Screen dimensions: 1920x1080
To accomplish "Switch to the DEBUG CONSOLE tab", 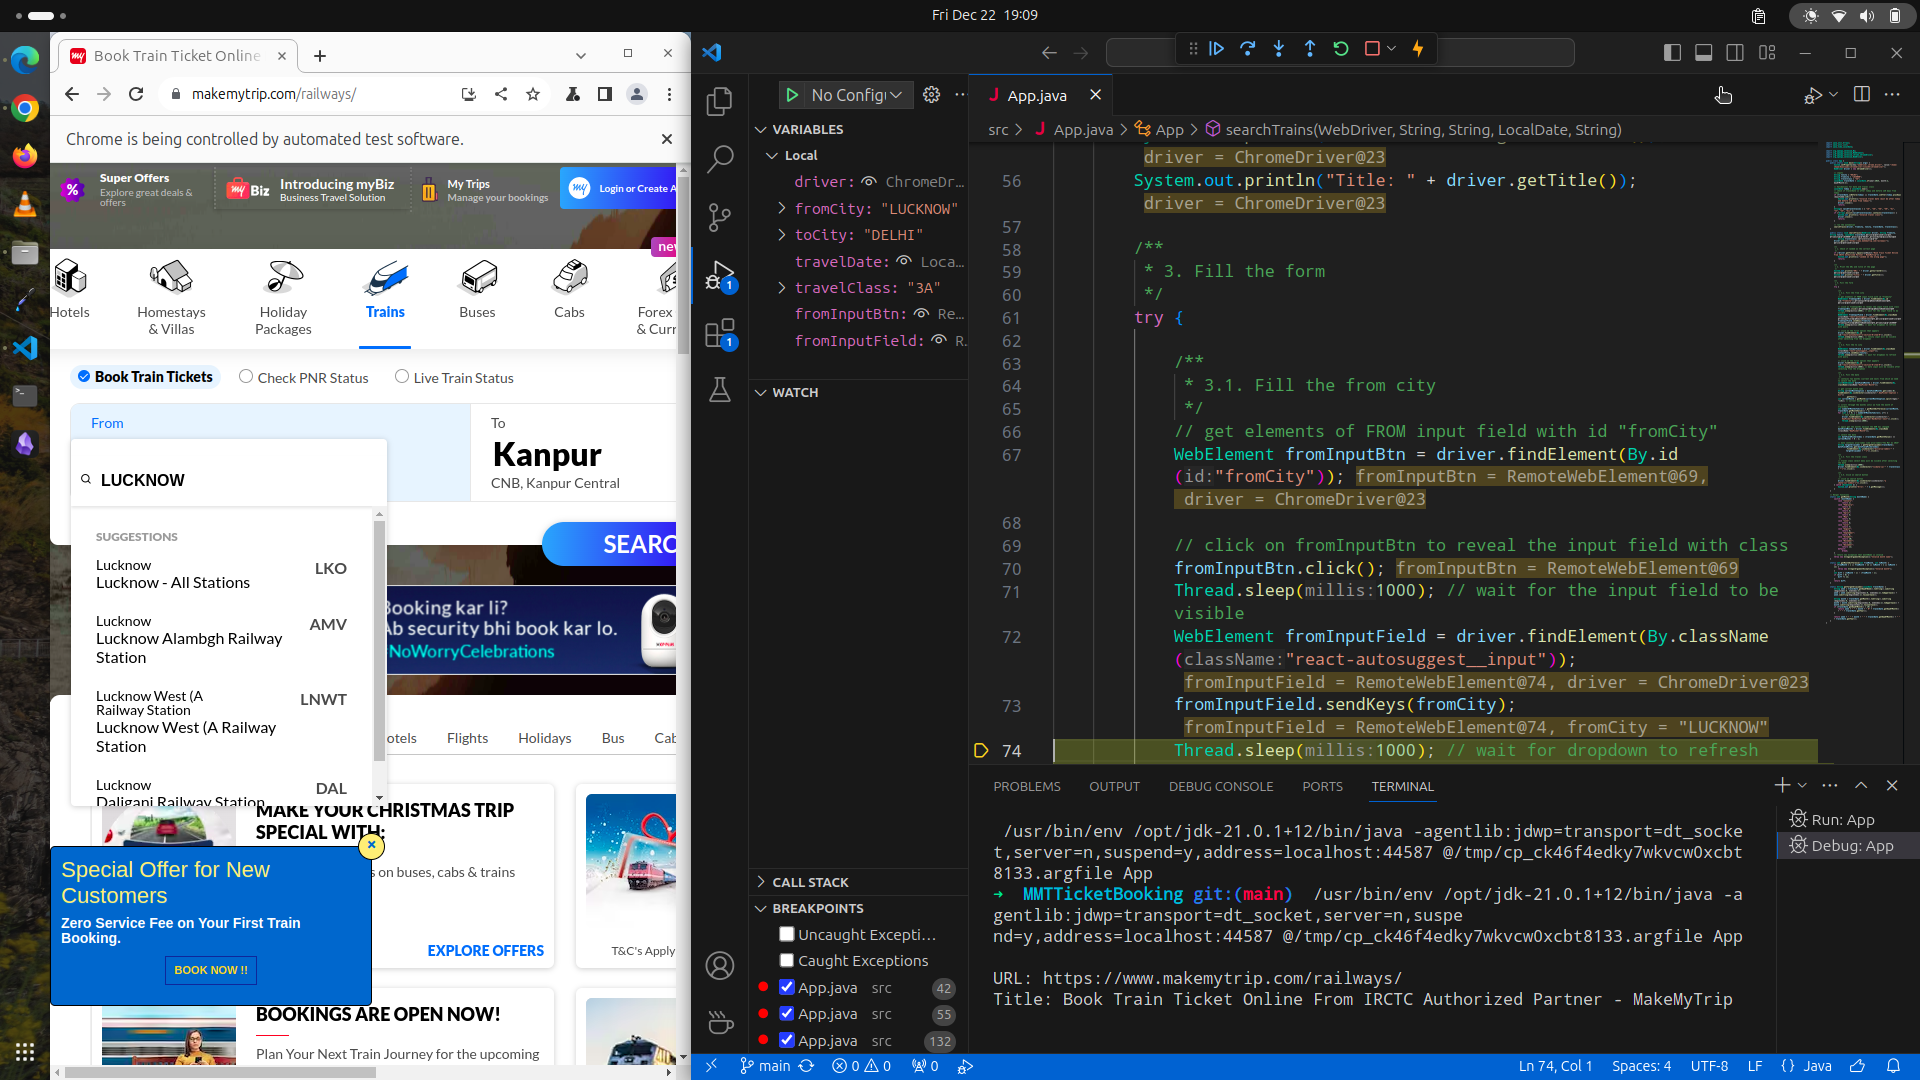I will pos(1220,786).
